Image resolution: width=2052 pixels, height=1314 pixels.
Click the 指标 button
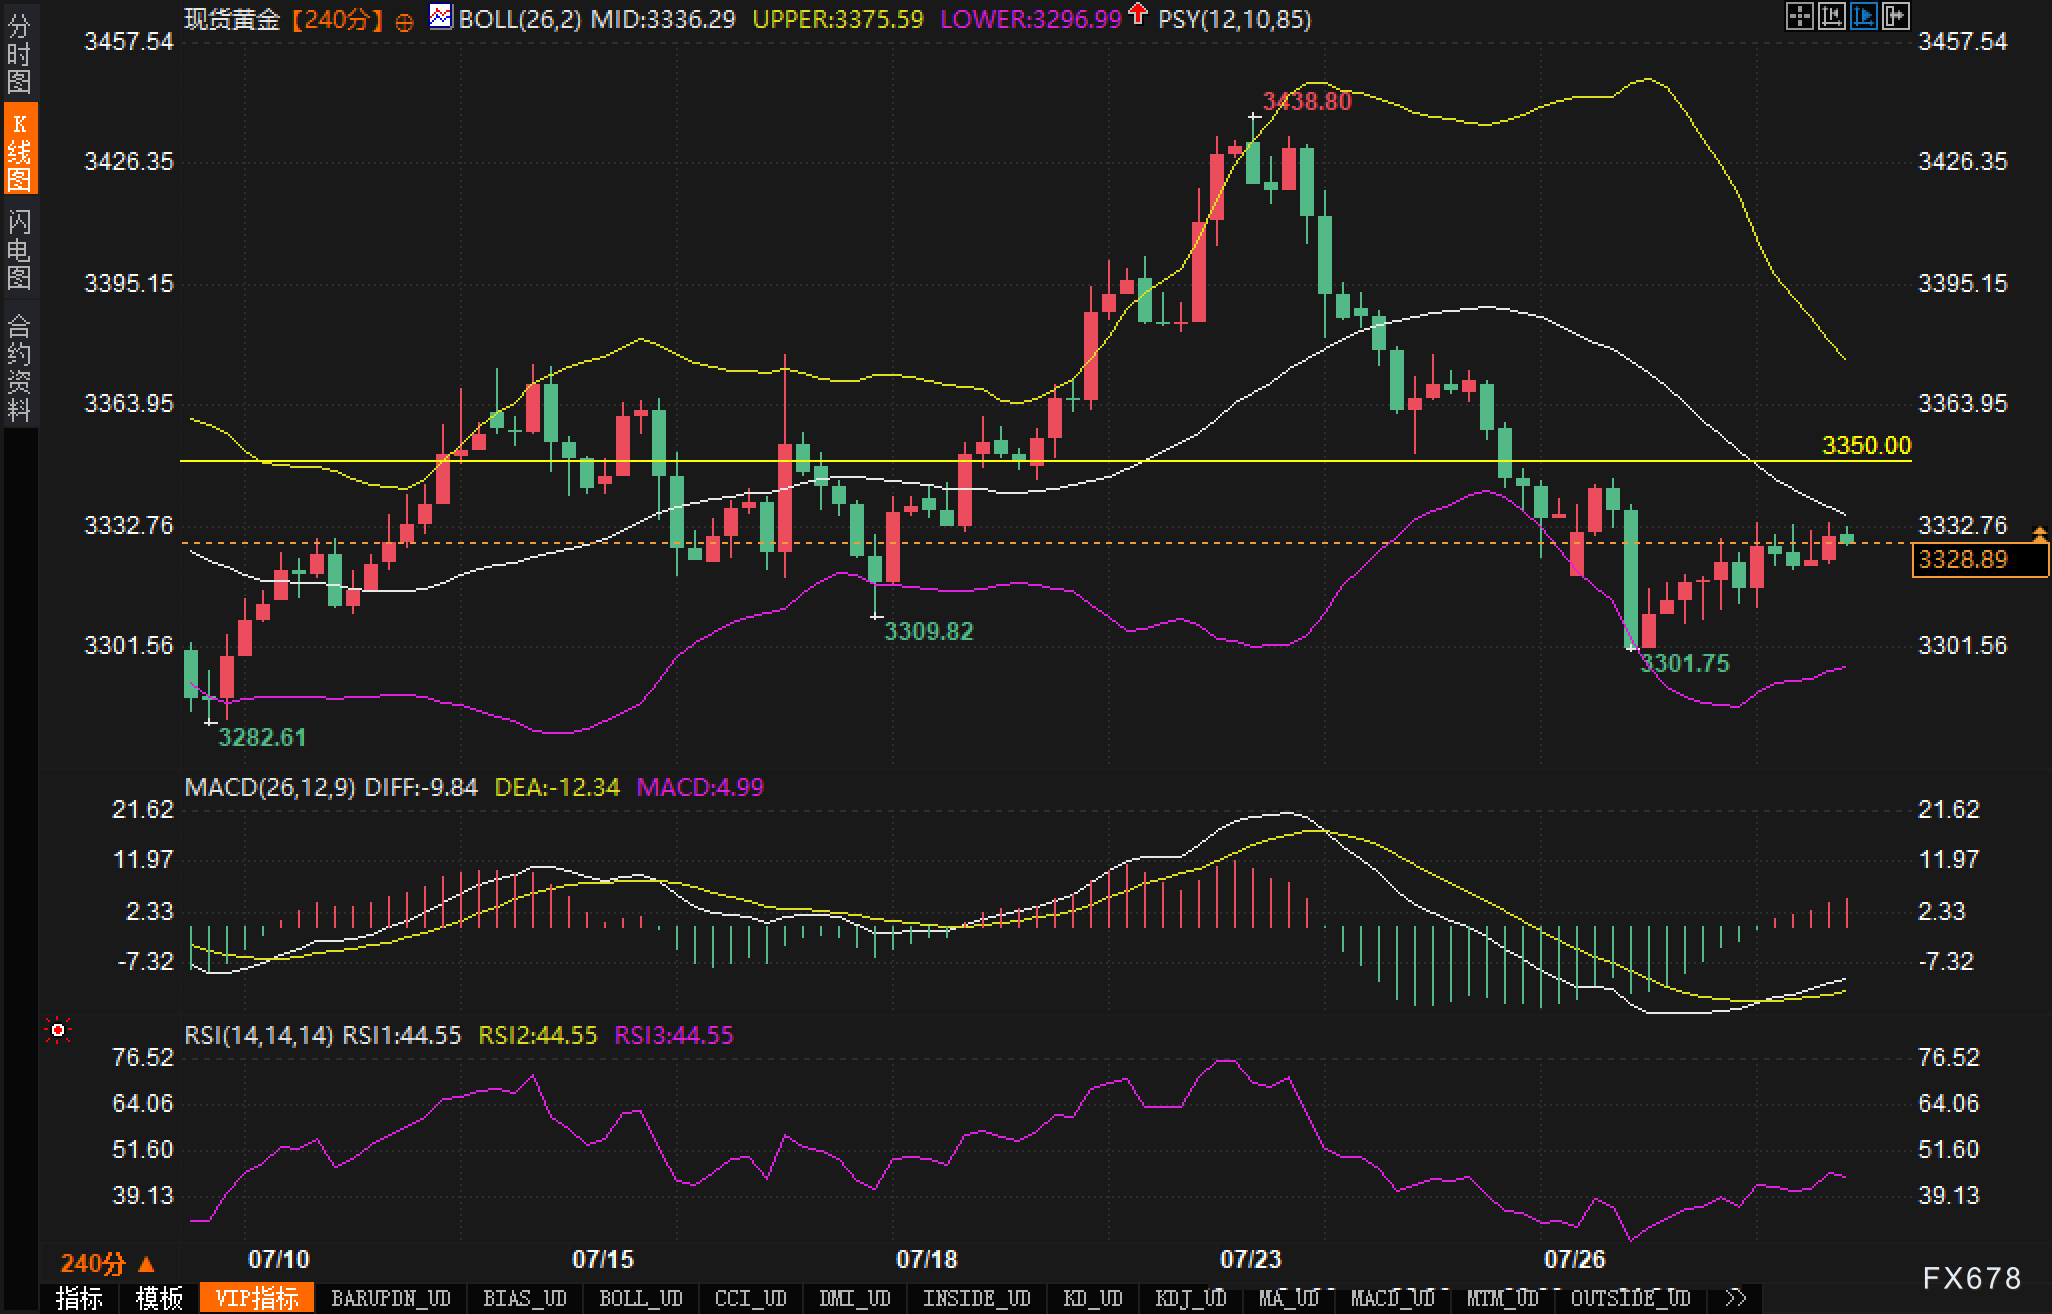coord(80,1298)
